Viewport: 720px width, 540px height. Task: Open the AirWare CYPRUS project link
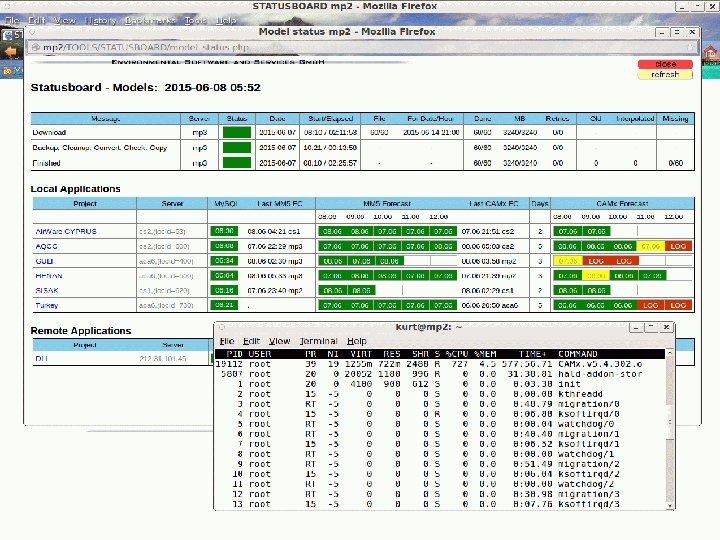point(66,231)
